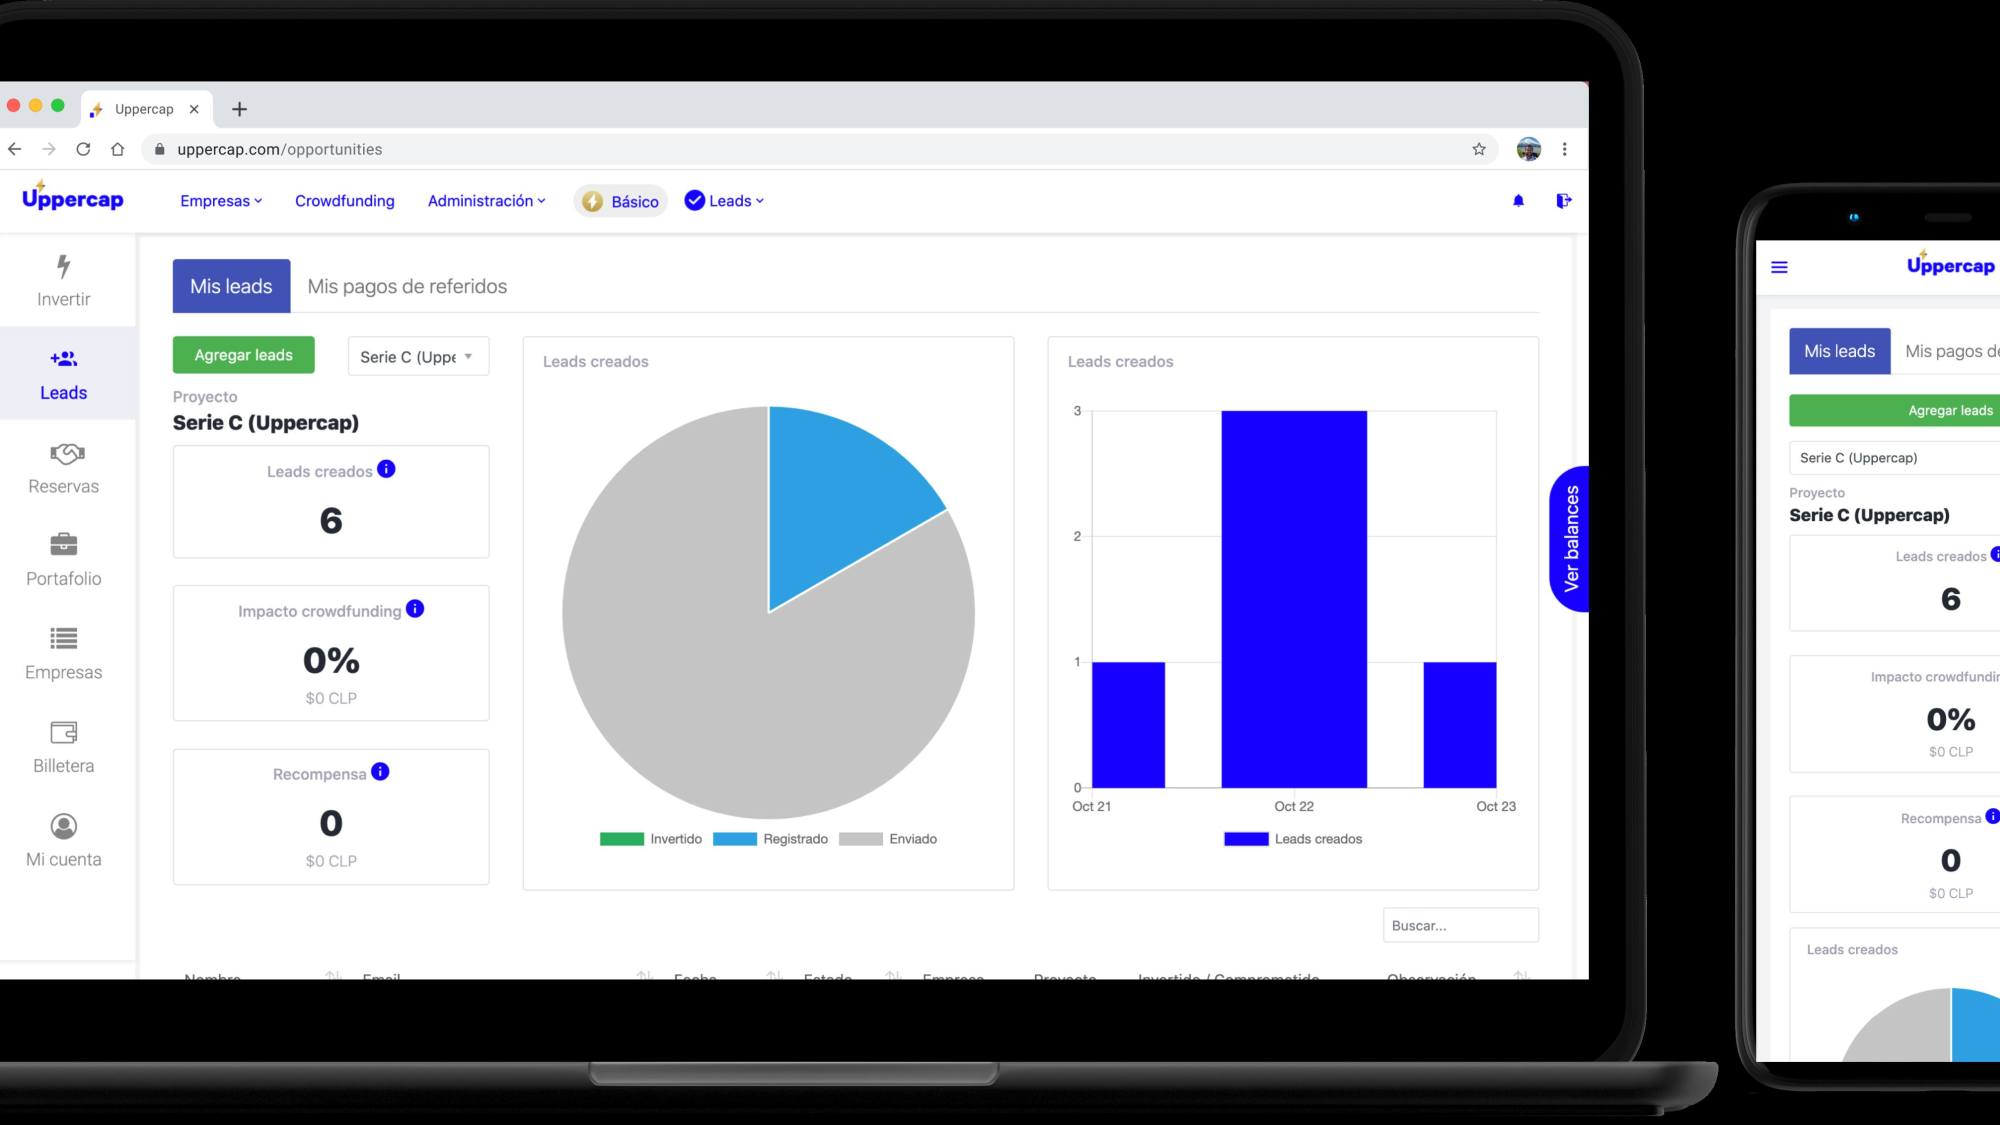Show Recompensa info on phone
Viewport: 2000px width, 1125px height.
1993,816
